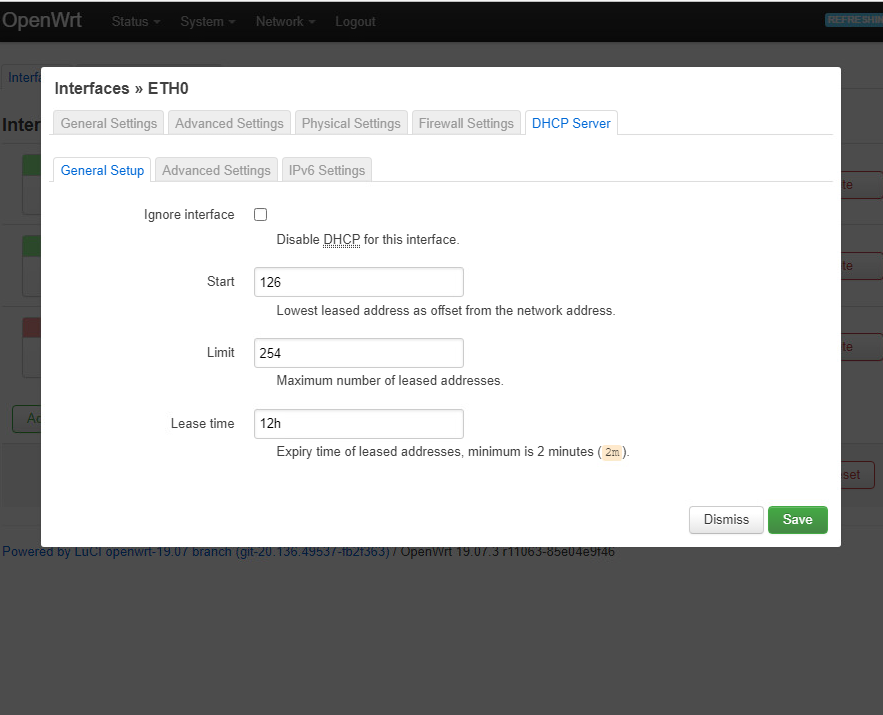Click the Start address input field

click(358, 282)
